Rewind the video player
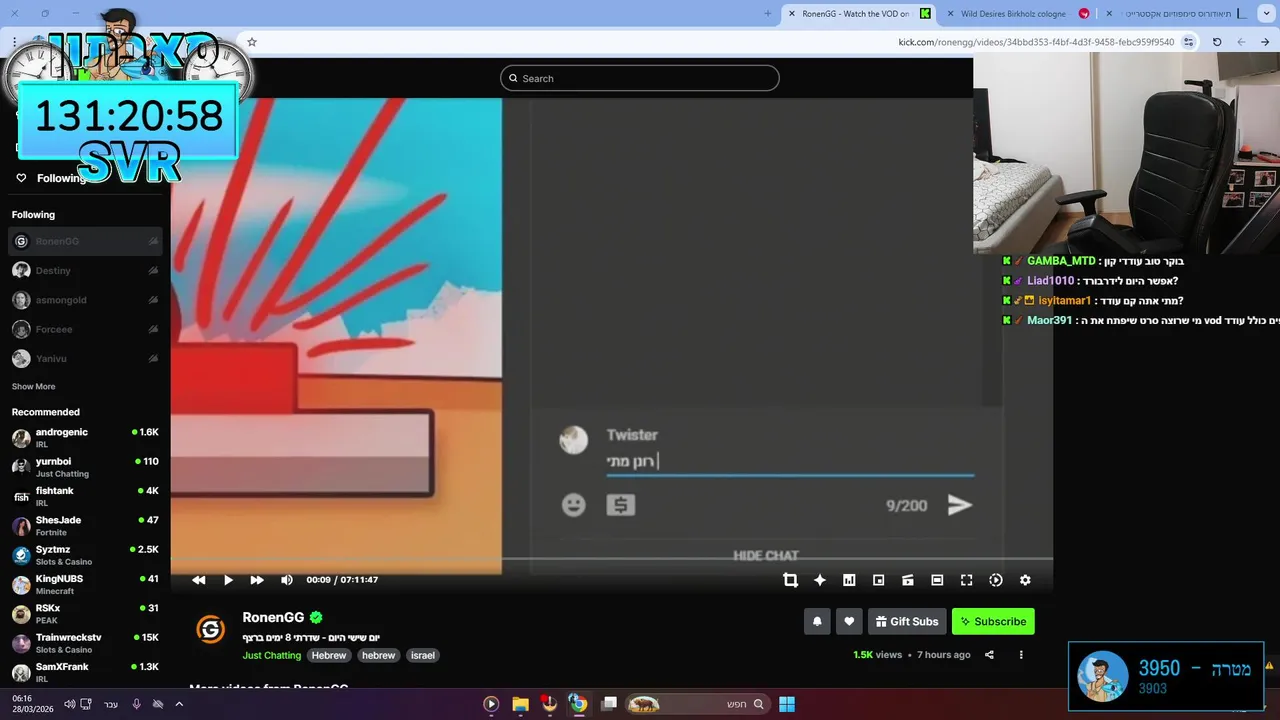 click(x=199, y=580)
